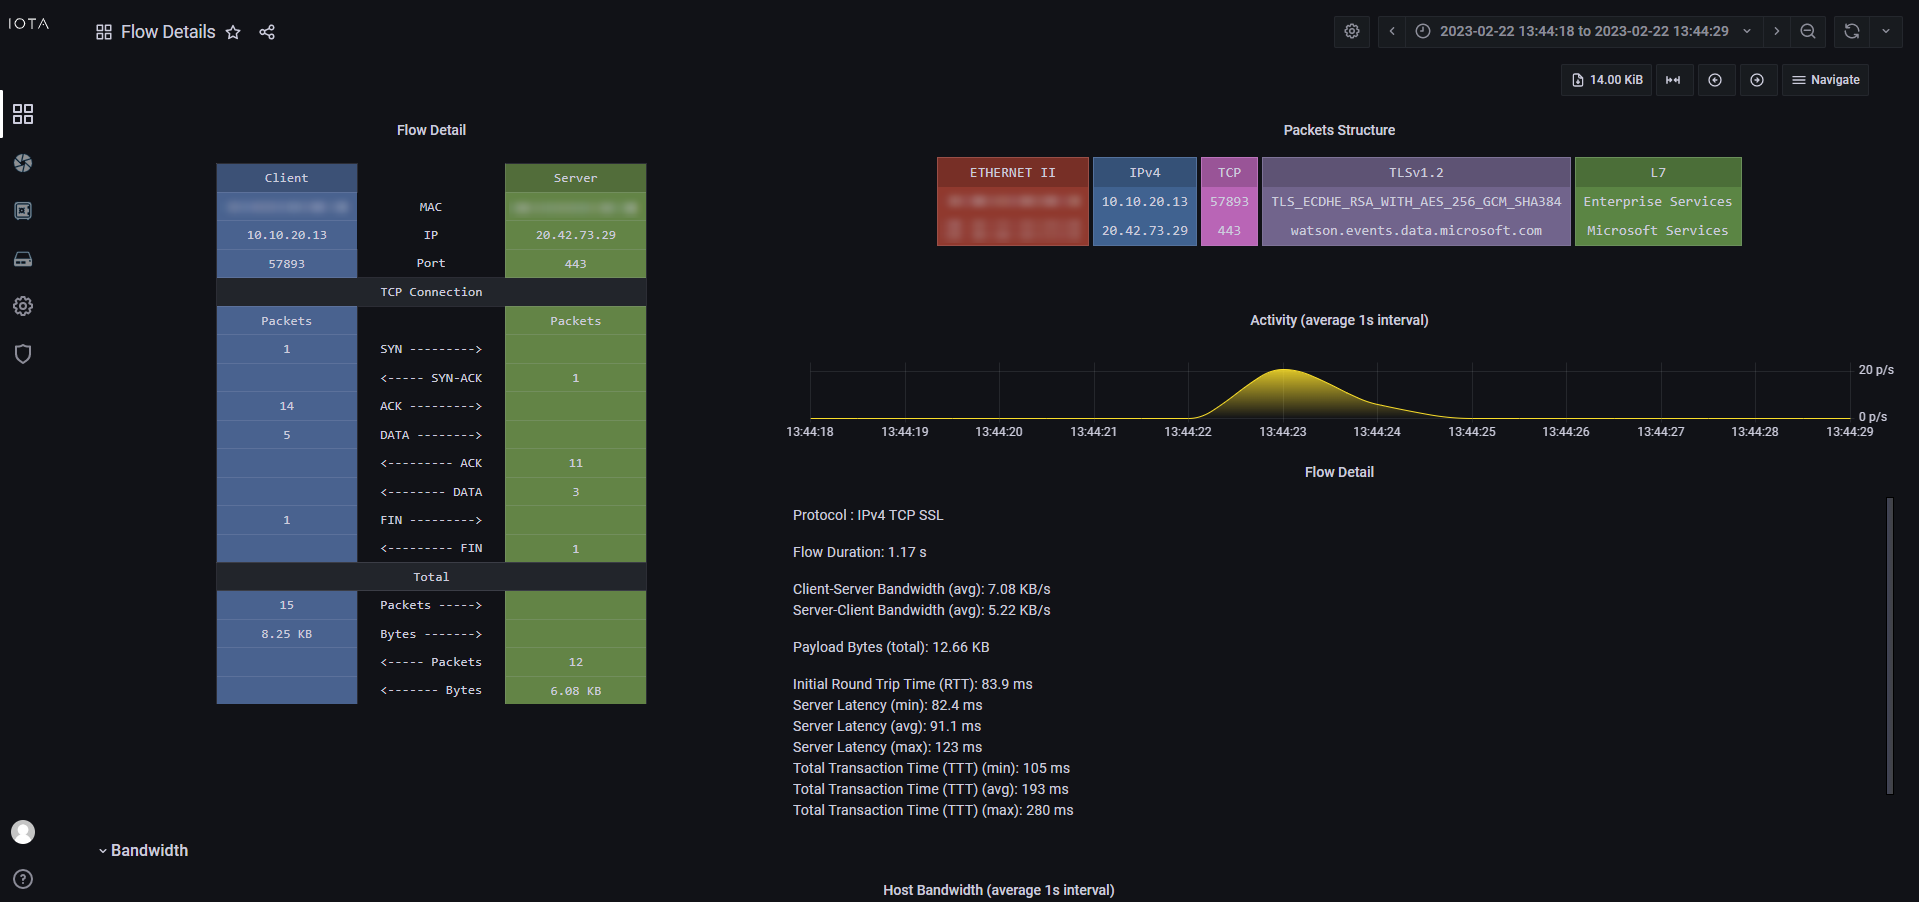Click the 14.00 KiB file button
The width and height of the screenshot is (1919, 902).
(x=1606, y=80)
